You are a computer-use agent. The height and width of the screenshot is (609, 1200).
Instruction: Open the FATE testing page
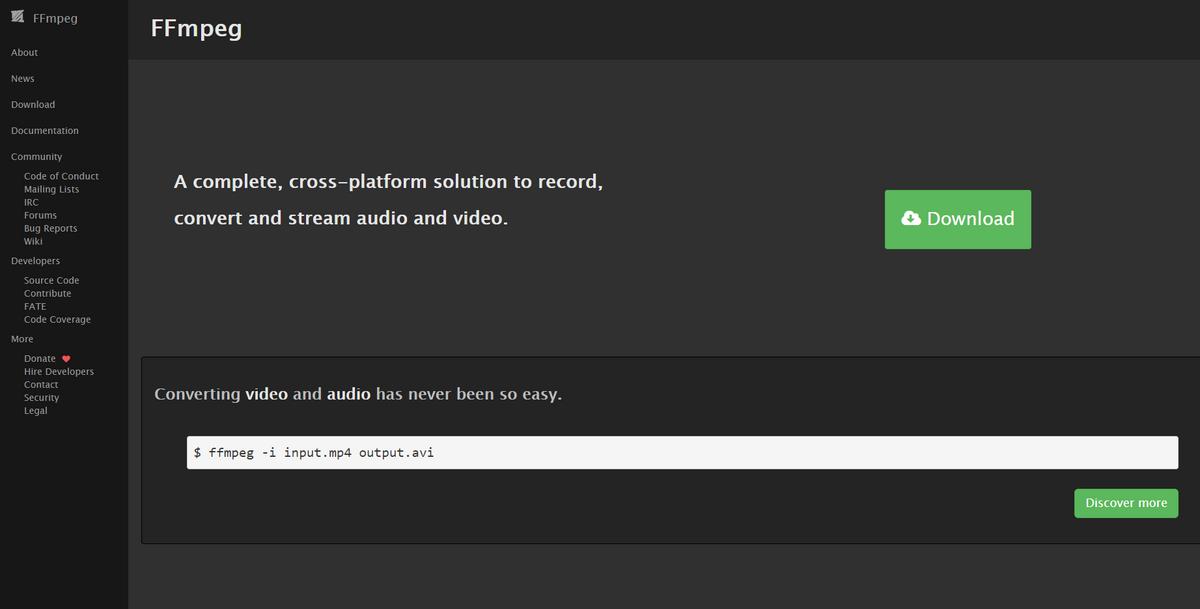coord(35,306)
